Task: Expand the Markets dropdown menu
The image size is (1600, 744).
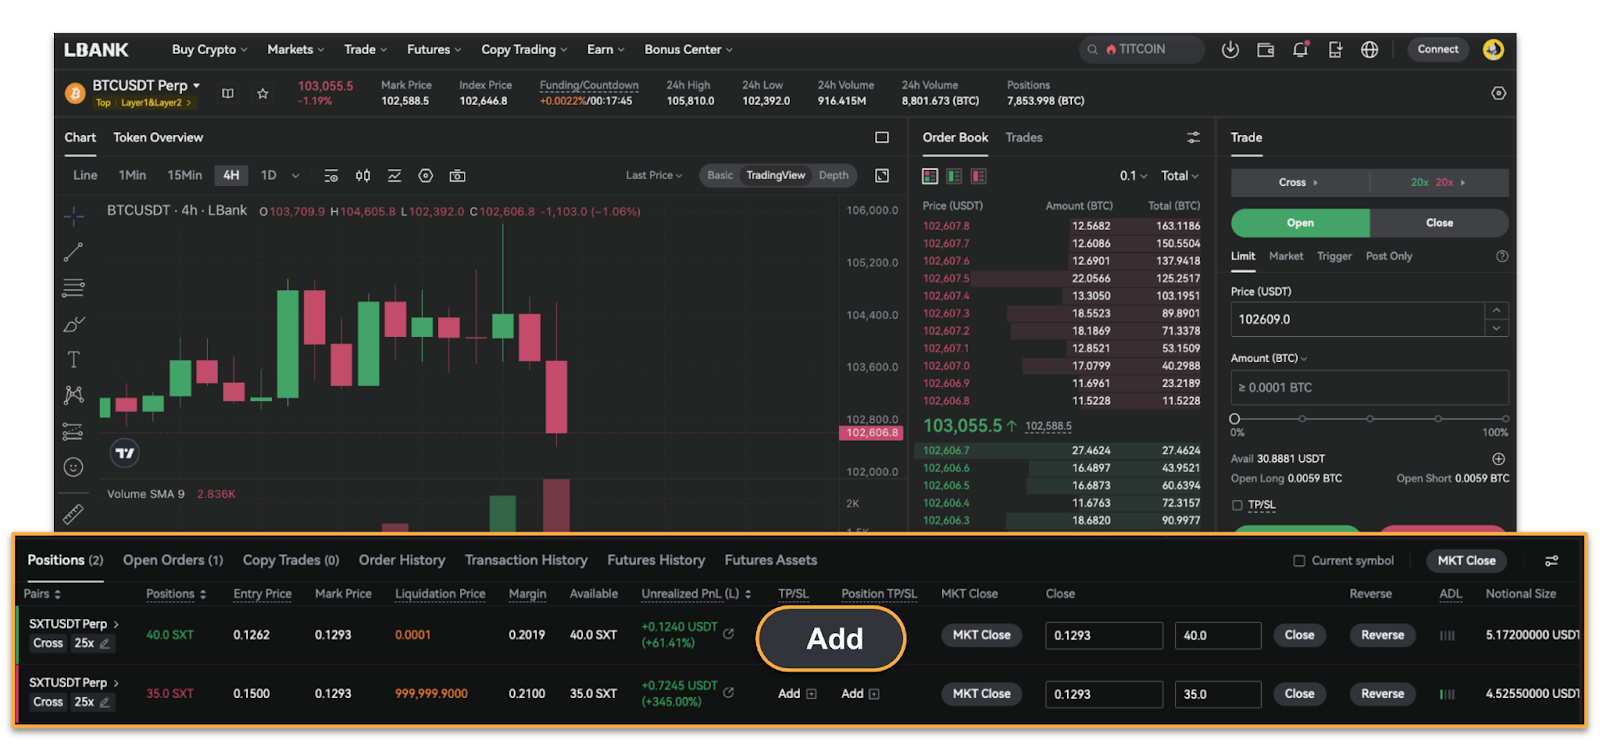Action: tap(295, 49)
